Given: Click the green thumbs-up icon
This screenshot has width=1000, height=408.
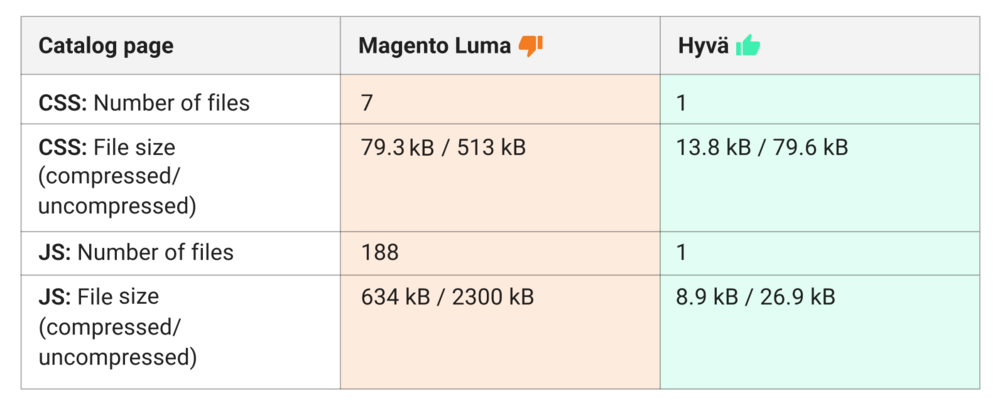Looking at the screenshot, I should point(748,45).
